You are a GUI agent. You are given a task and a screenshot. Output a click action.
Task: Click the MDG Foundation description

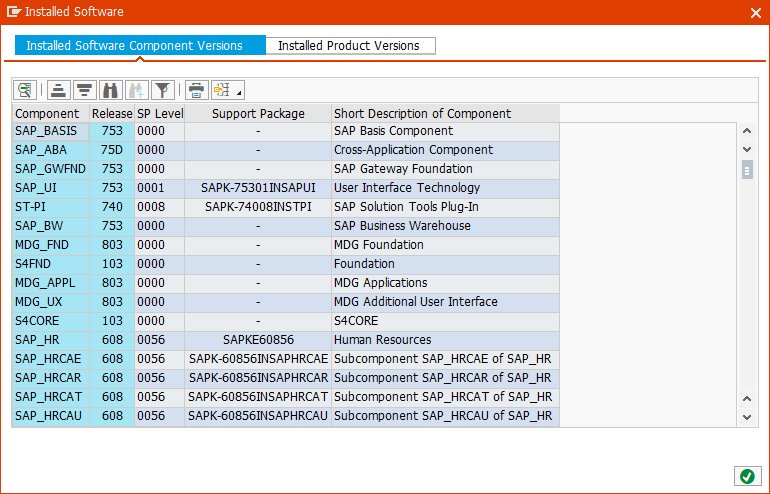click(445, 245)
